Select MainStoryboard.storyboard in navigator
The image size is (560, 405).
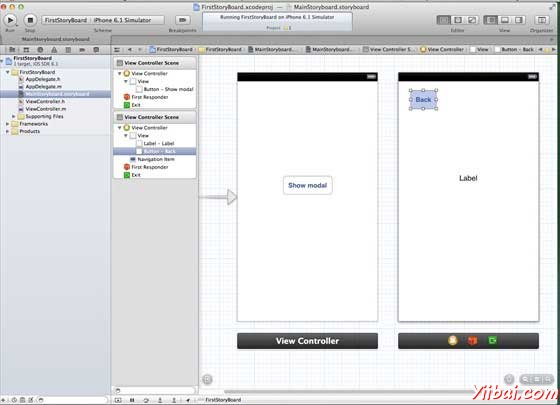[x=55, y=94]
